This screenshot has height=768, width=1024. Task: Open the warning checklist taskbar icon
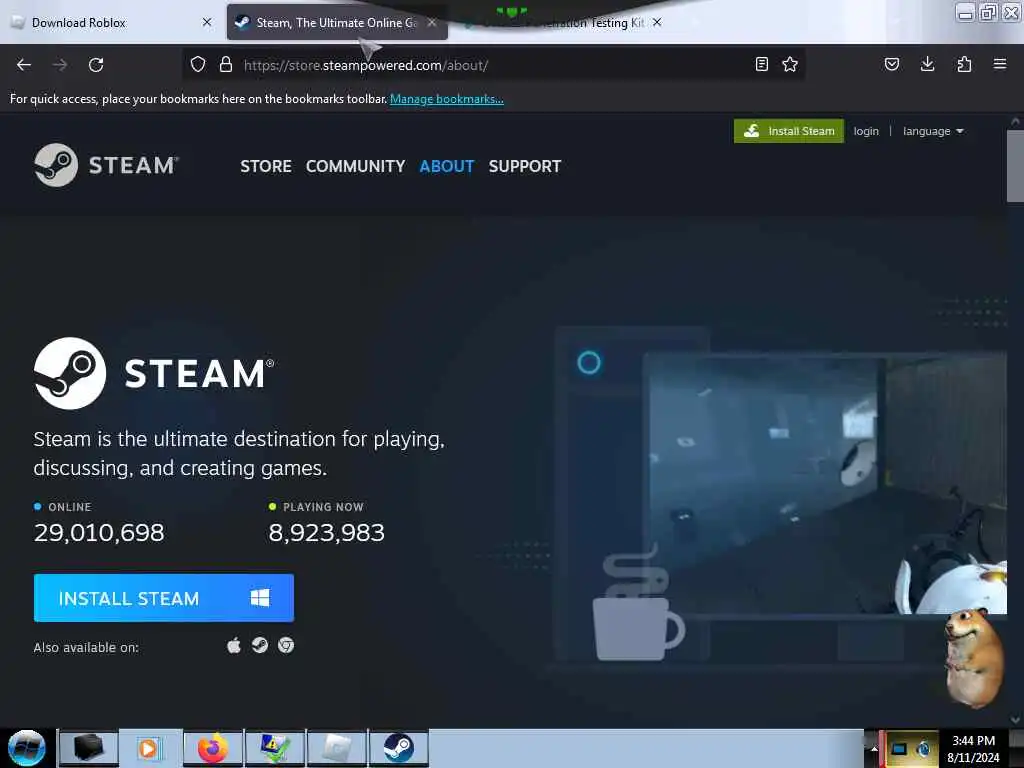pyautogui.click(x=275, y=748)
